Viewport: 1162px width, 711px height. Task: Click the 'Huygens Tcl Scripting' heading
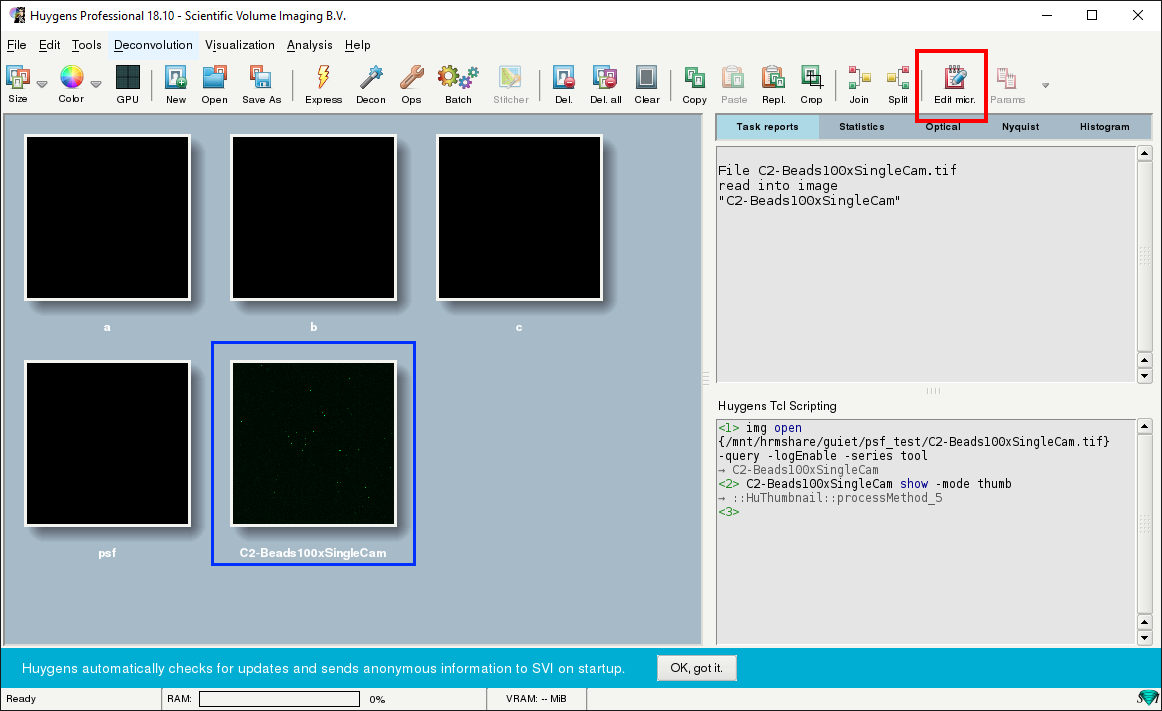pos(777,406)
